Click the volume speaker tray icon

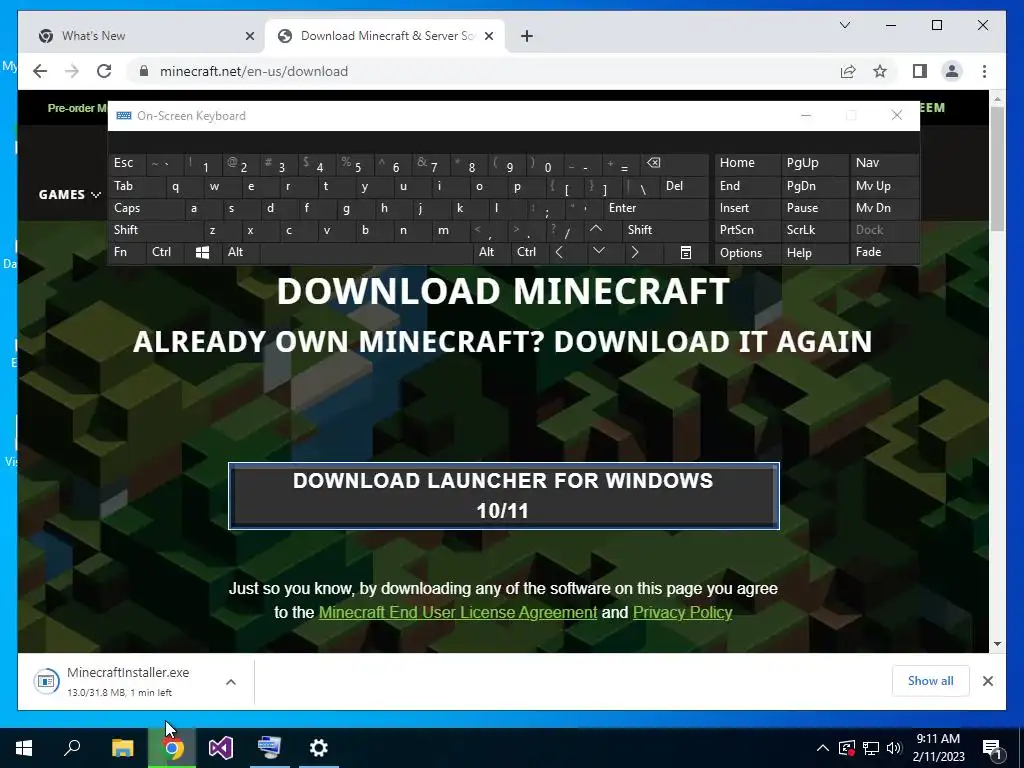click(895, 748)
